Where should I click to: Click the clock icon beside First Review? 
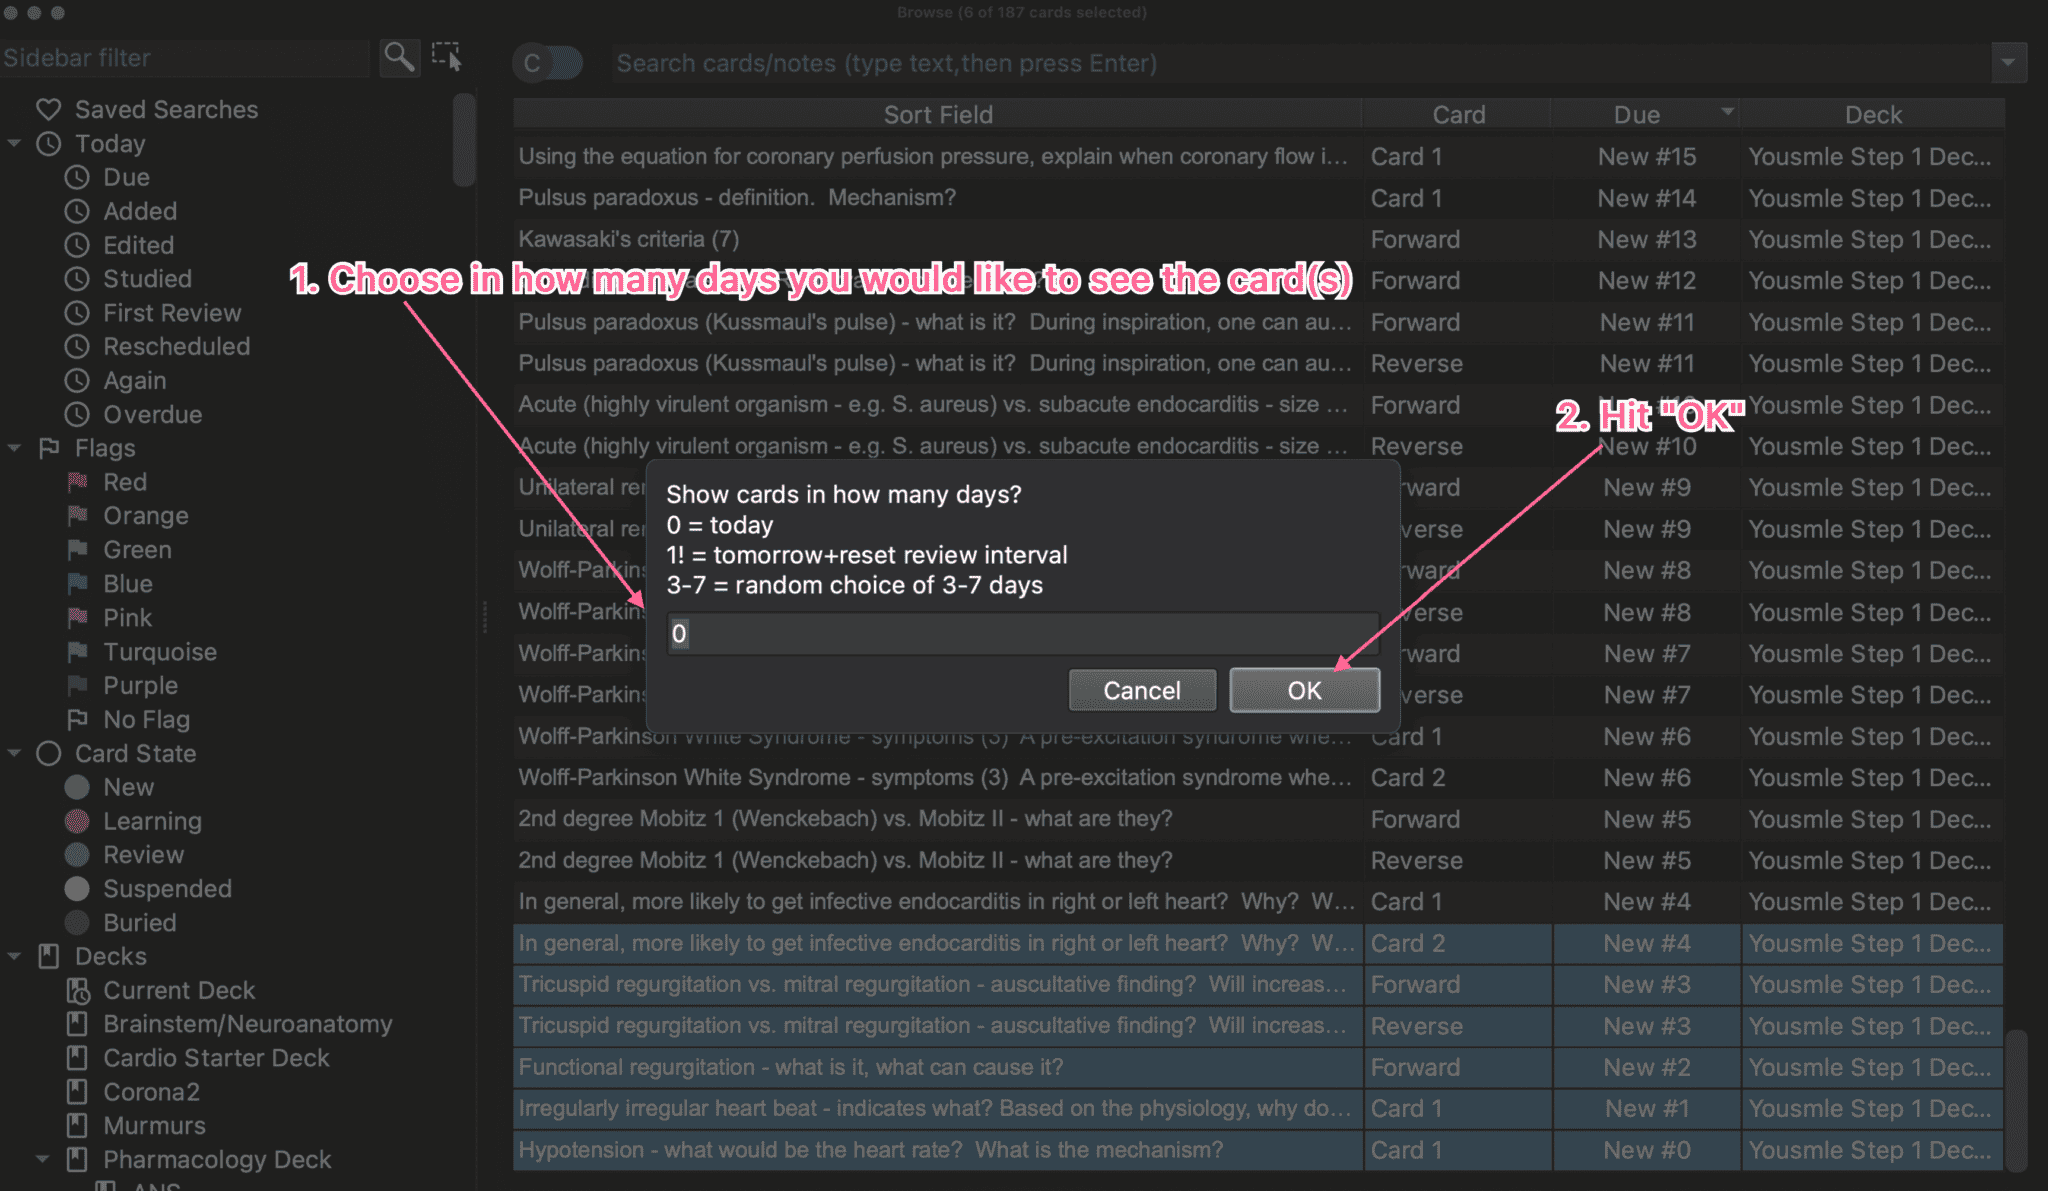[77, 312]
